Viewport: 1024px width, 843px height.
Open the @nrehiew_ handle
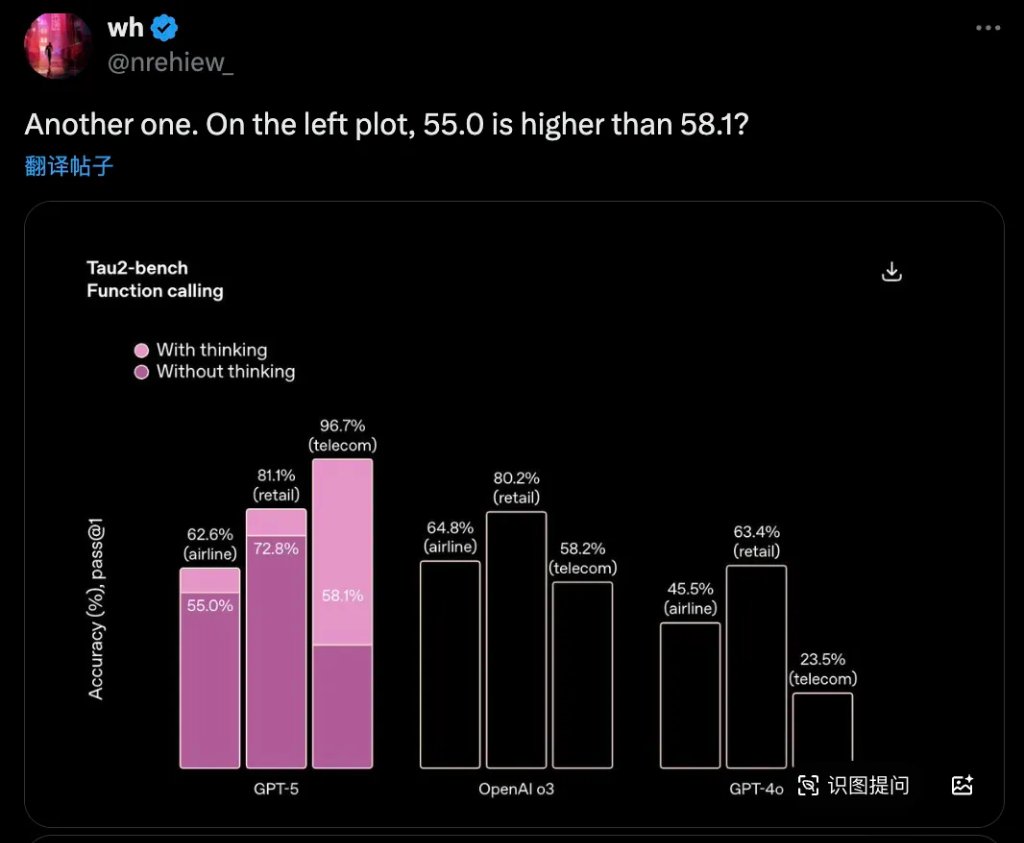pyautogui.click(x=170, y=63)
